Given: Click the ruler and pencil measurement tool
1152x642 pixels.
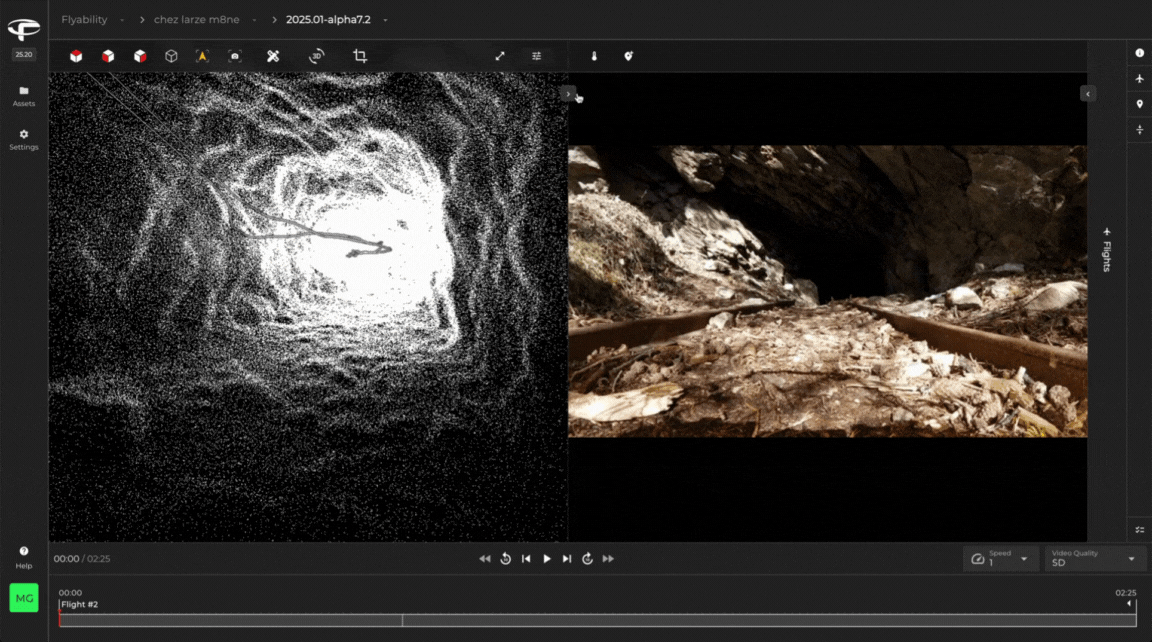Looking at the screenshot, I should click(x=273, y=56).
